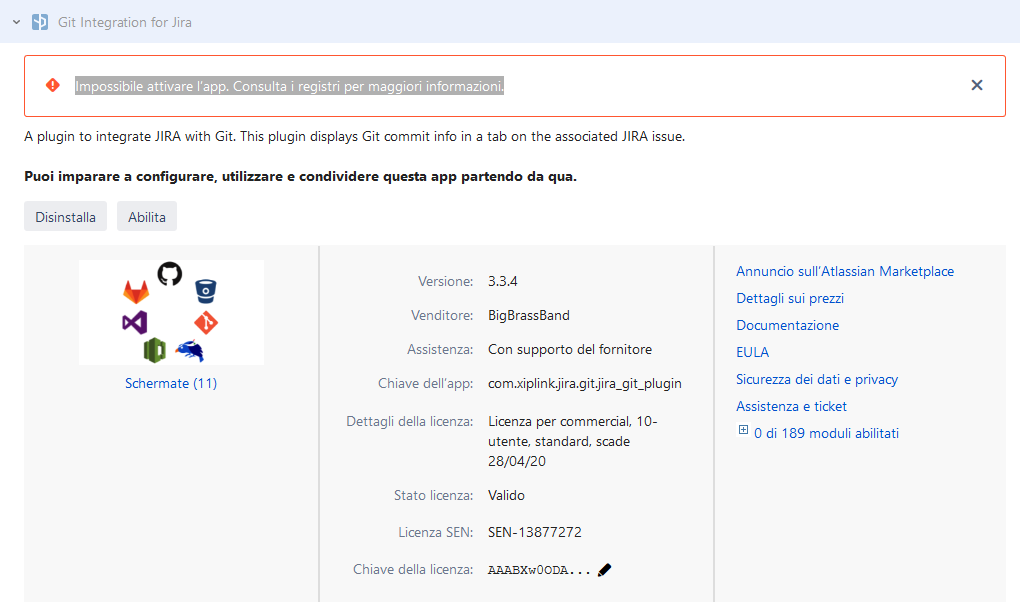Collapse the Git Integration for Jira row

click(16, 22)
